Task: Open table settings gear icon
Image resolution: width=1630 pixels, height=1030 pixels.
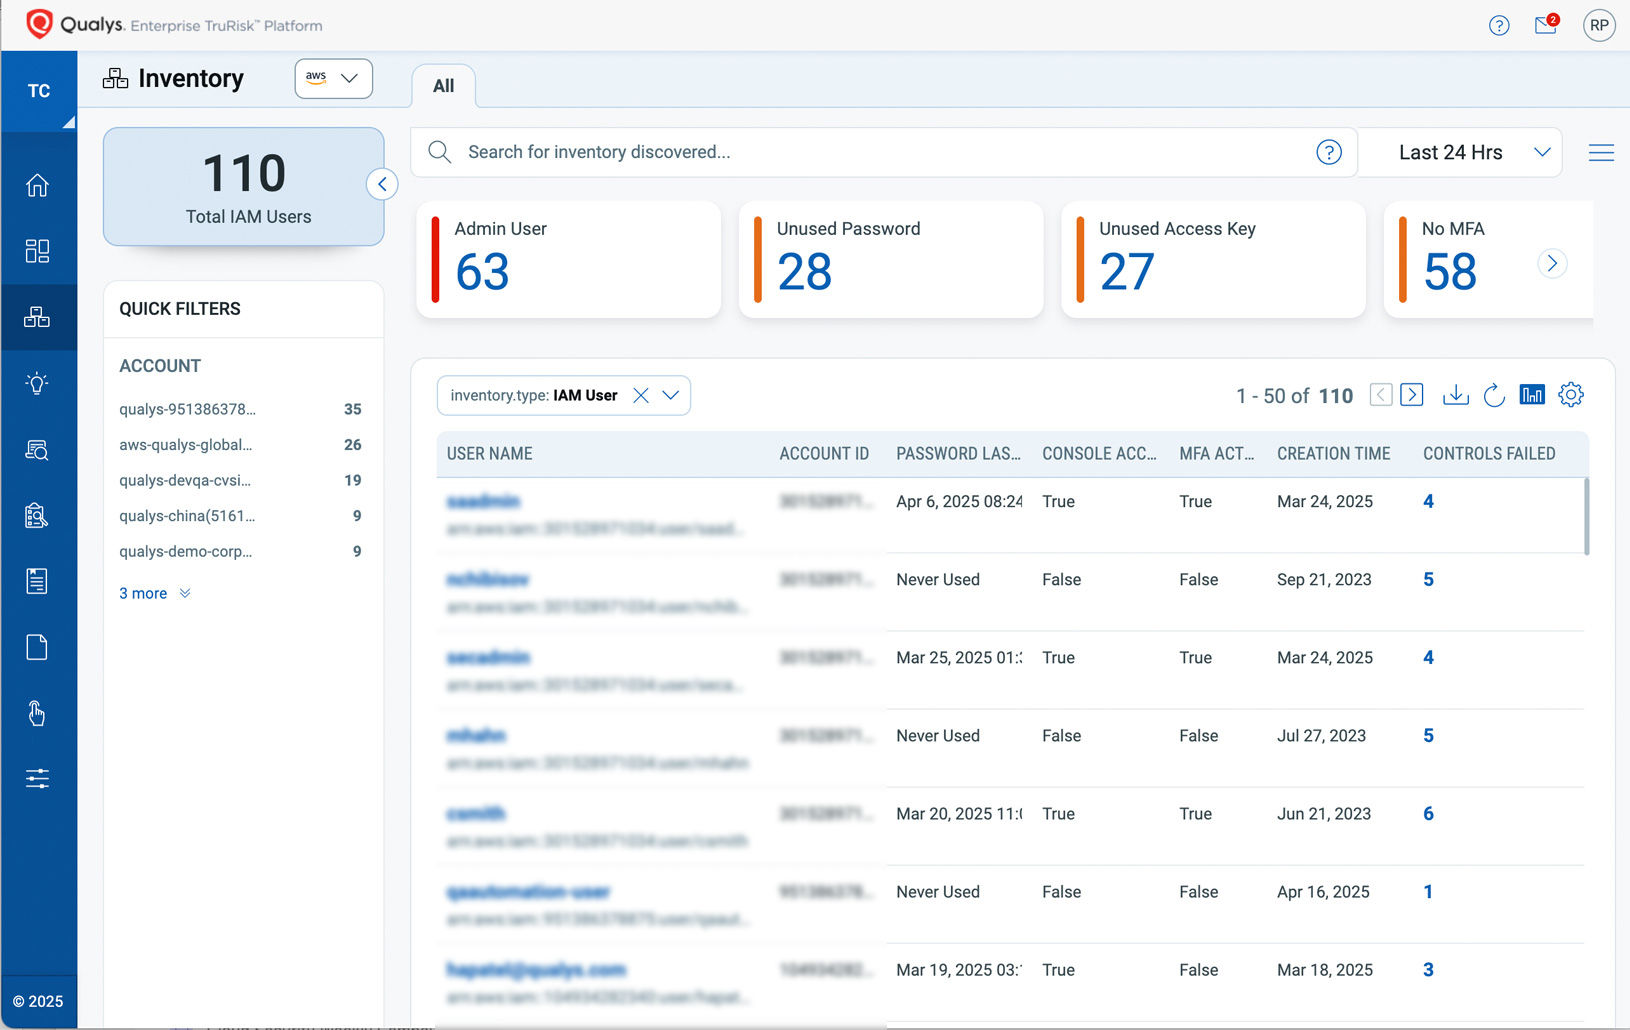Action: 1571,395
